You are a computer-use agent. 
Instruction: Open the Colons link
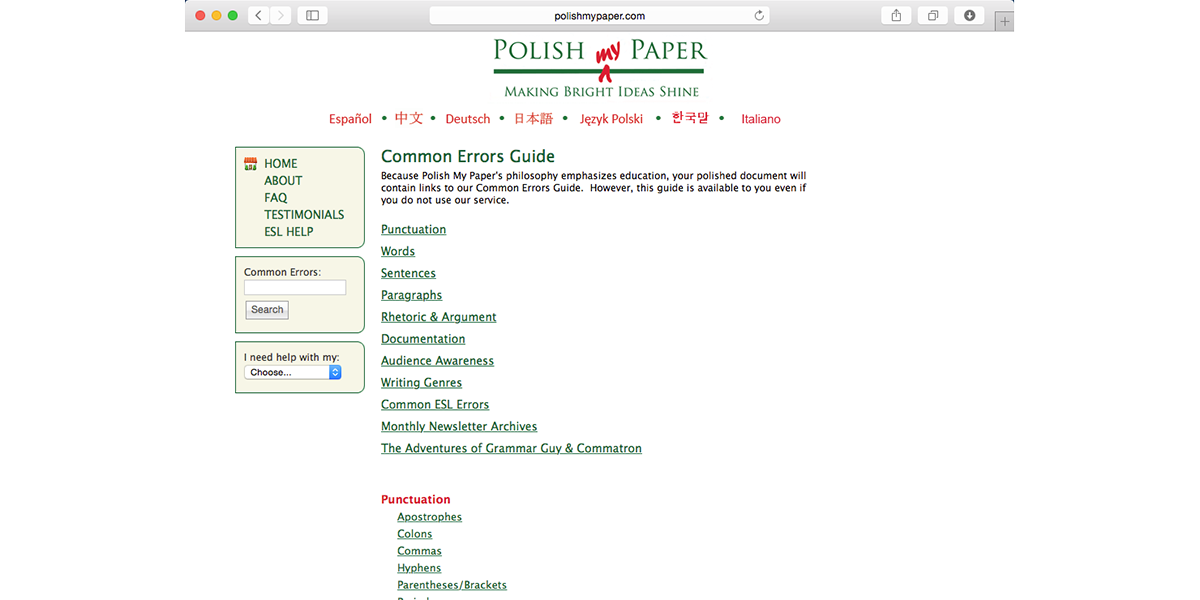415,535
